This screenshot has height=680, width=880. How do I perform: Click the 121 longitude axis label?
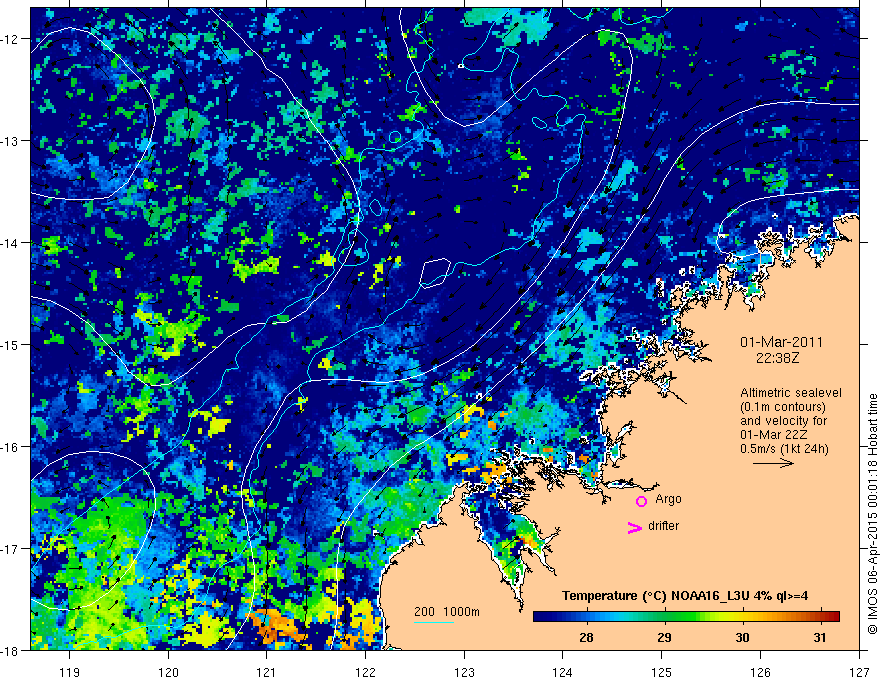(266, 672)
